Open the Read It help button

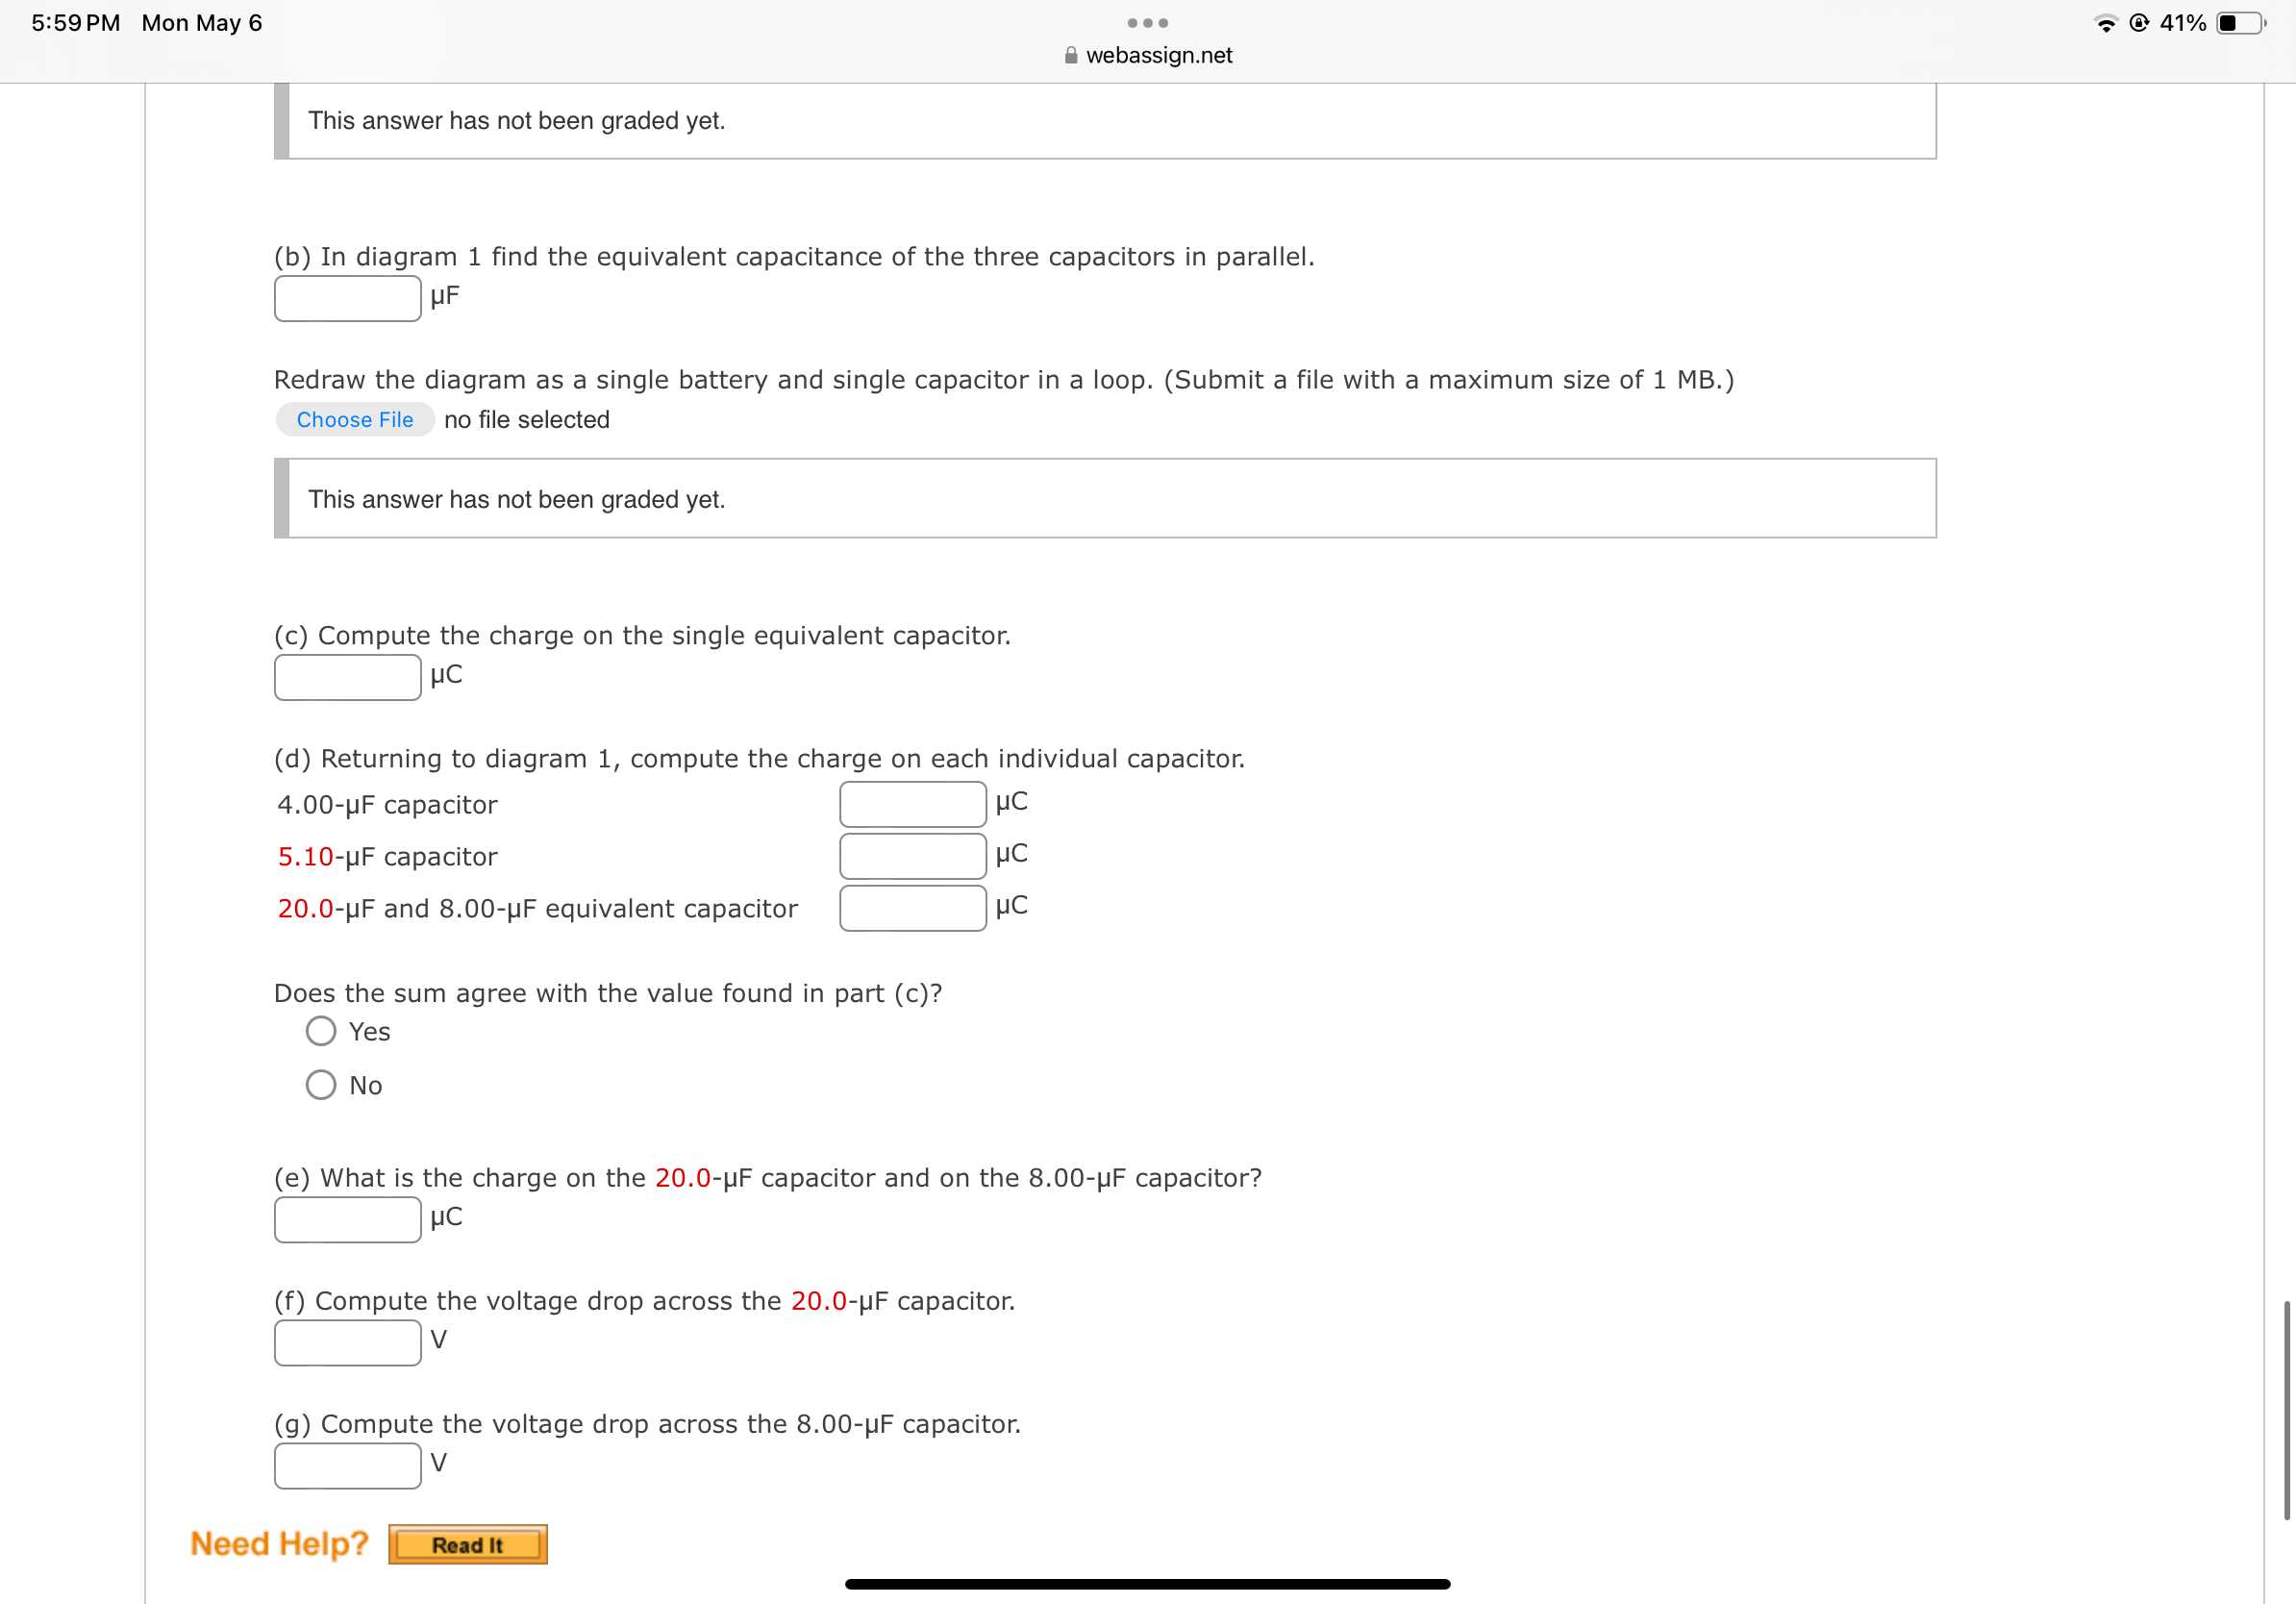pos(468,1545)
